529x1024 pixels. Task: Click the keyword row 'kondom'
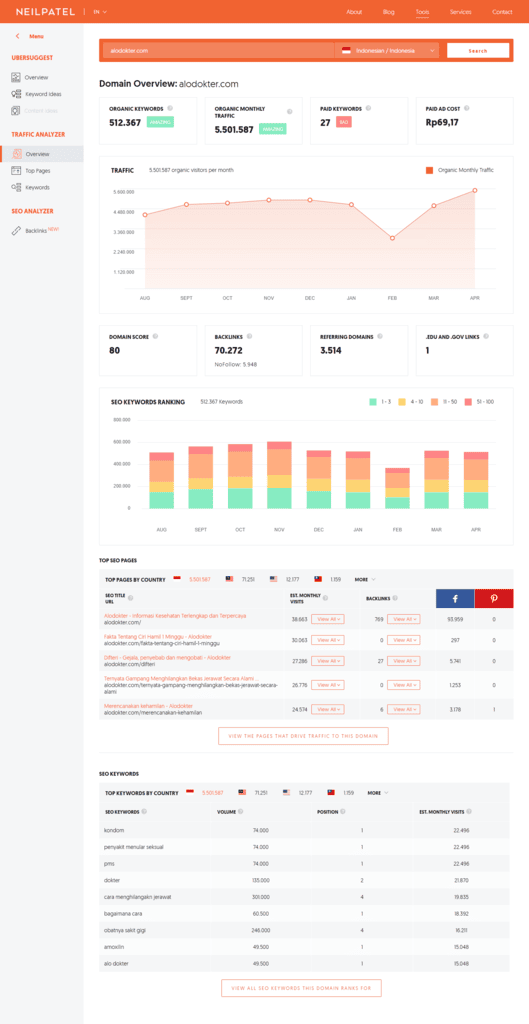[x=306, y=830]
